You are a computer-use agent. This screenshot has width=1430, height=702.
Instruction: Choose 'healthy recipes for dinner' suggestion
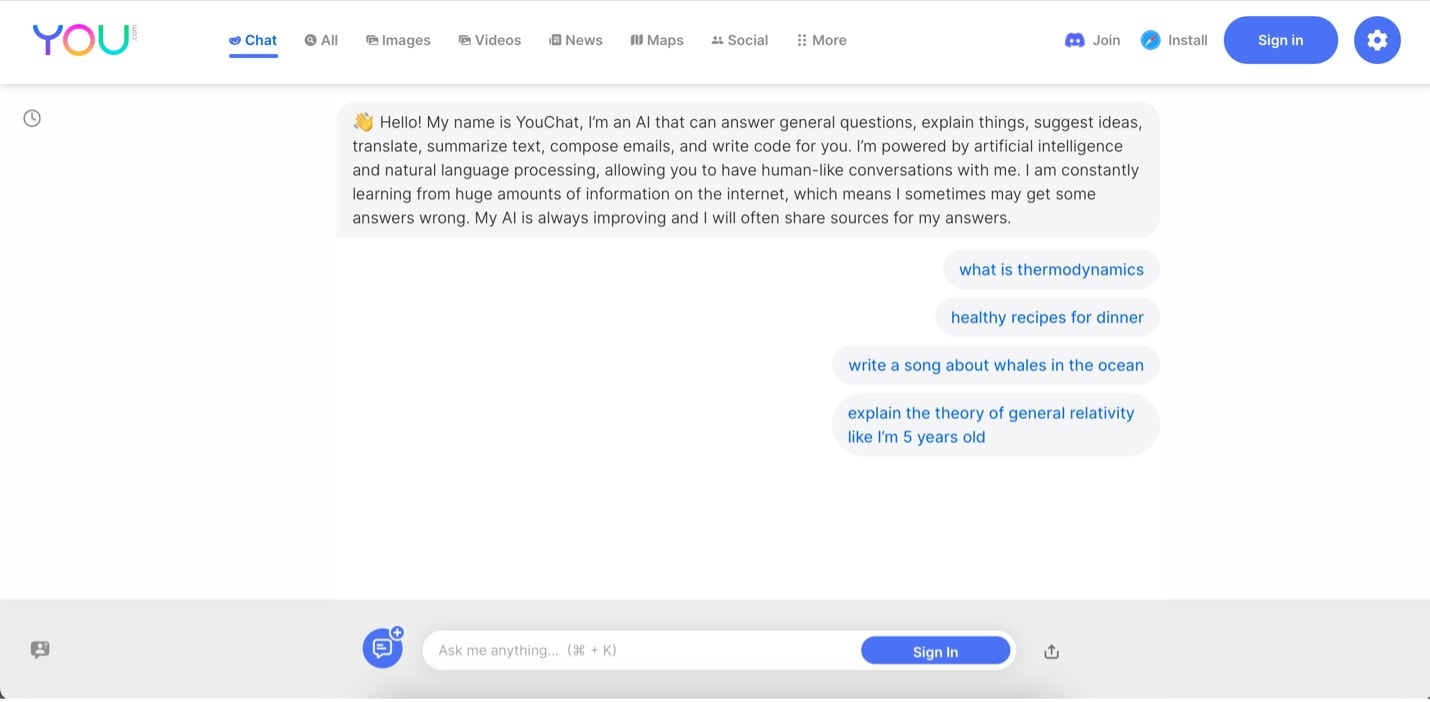pyautogui.click(x=1047, y=317)
